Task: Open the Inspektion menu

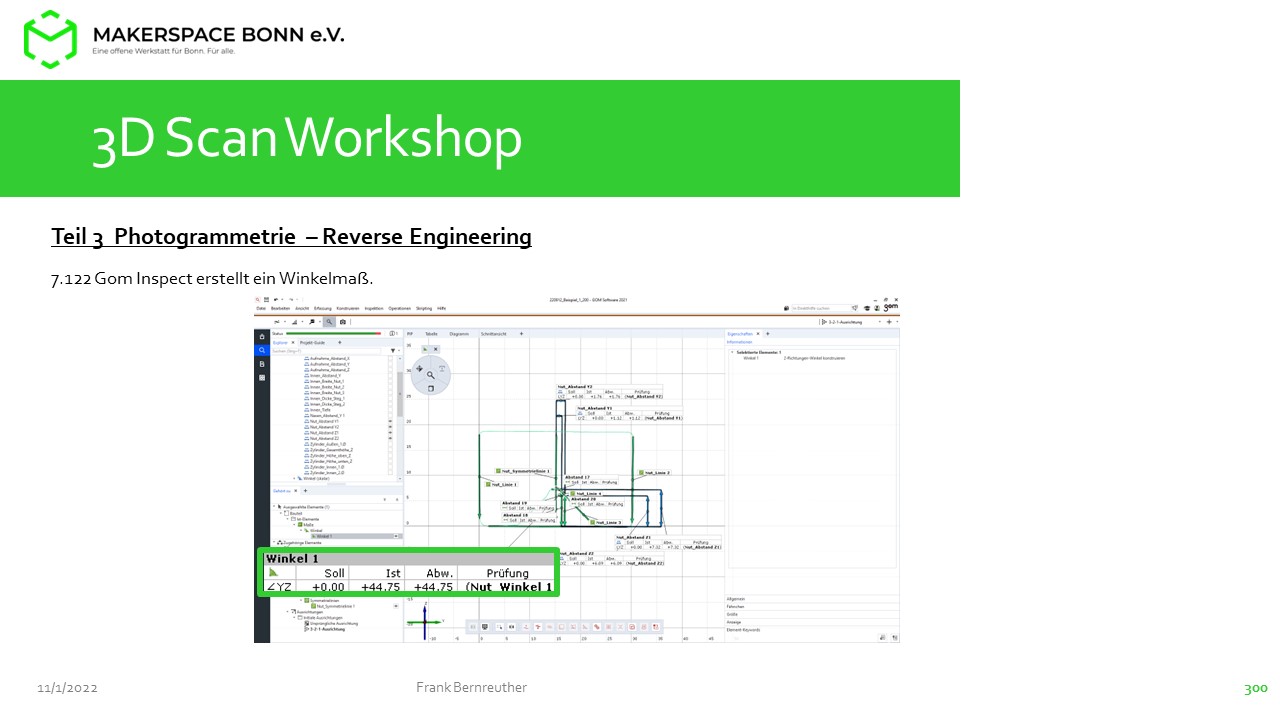Action: [x=374, y=308]
